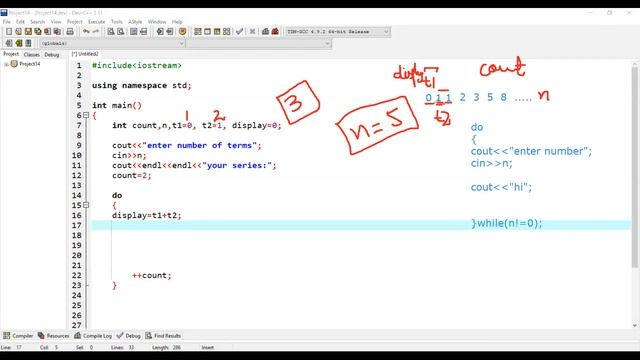
Task: Open the Resources bottom panel tab
Action: pyautogui.click(x=53, y=336)
